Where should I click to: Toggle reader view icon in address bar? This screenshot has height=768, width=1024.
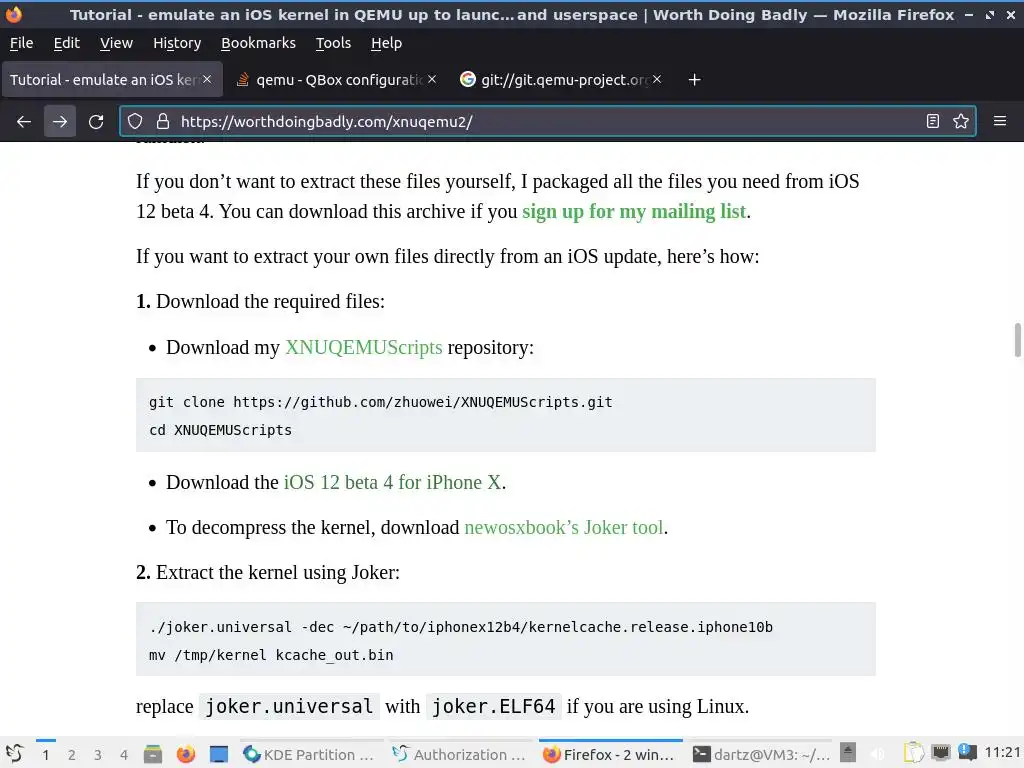933,121
